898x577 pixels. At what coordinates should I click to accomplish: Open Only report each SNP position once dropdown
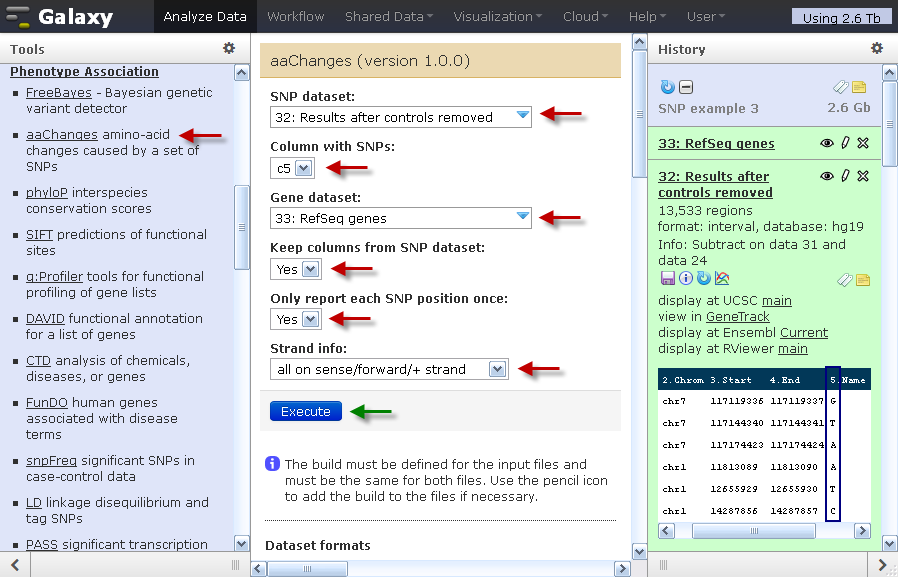296,319
